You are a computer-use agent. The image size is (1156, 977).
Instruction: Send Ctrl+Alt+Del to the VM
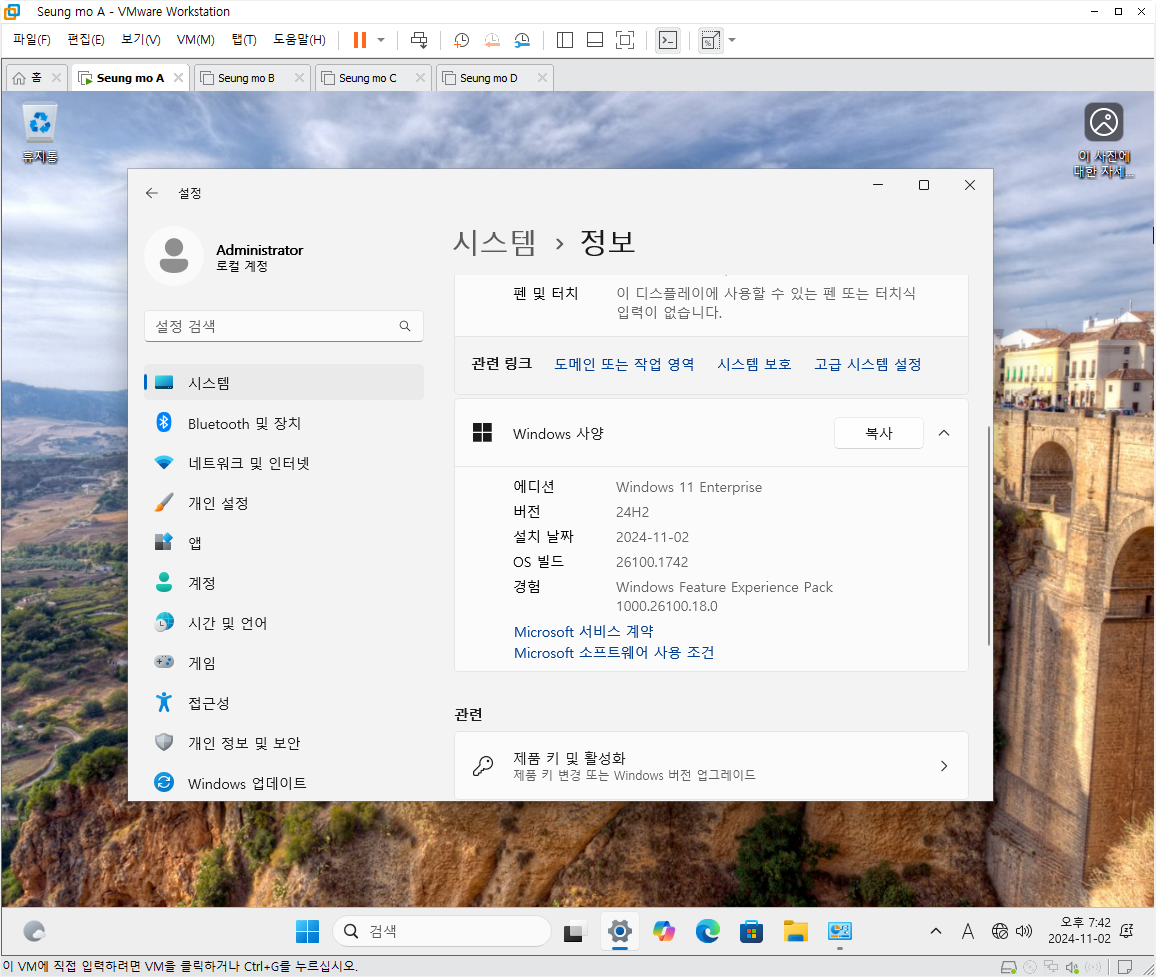[x=419, y=40]
